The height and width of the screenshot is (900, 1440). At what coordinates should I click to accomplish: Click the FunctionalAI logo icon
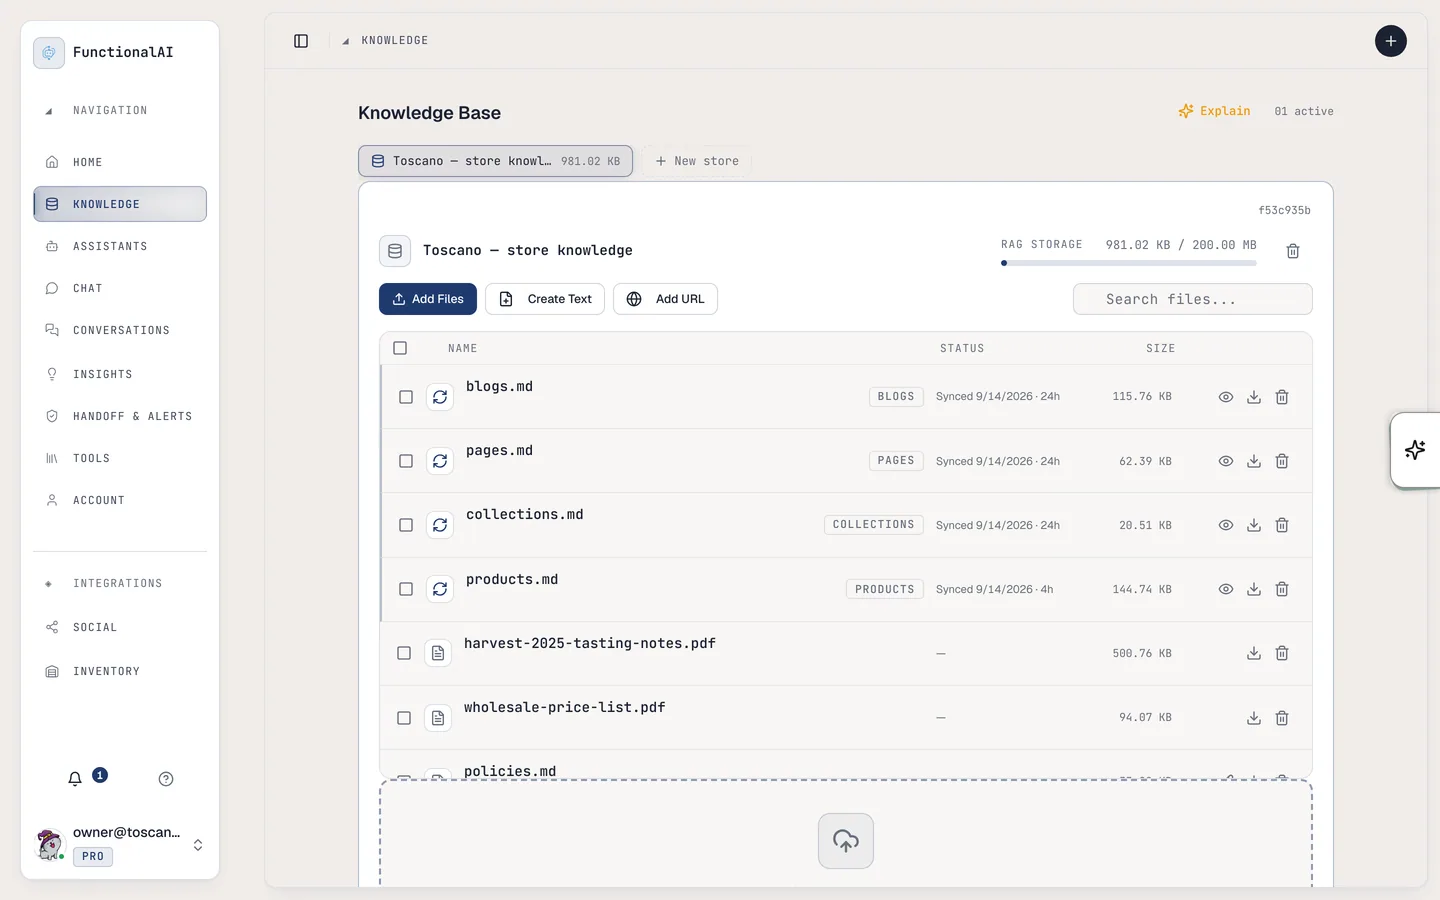coord(49,53)
